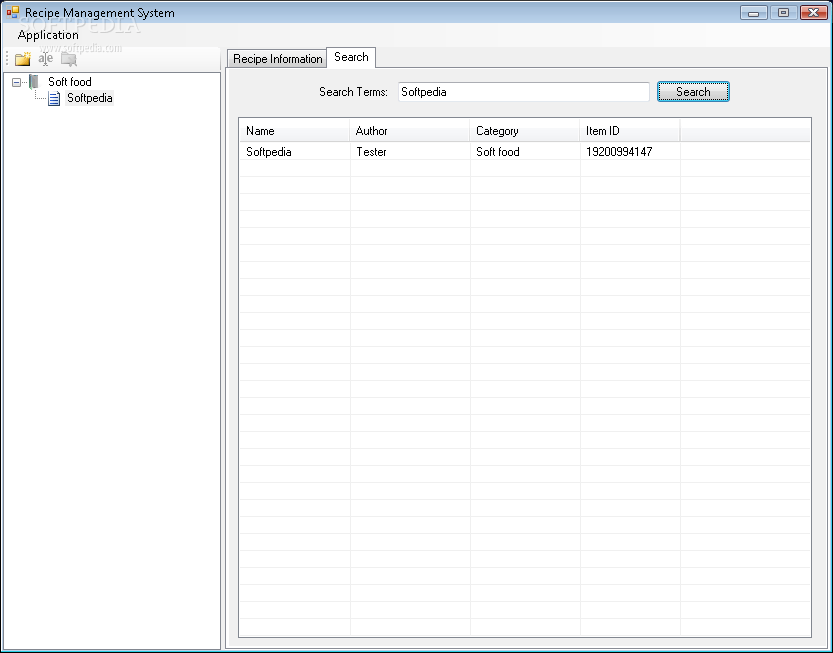Click the Search button

(x=693, y=91)
